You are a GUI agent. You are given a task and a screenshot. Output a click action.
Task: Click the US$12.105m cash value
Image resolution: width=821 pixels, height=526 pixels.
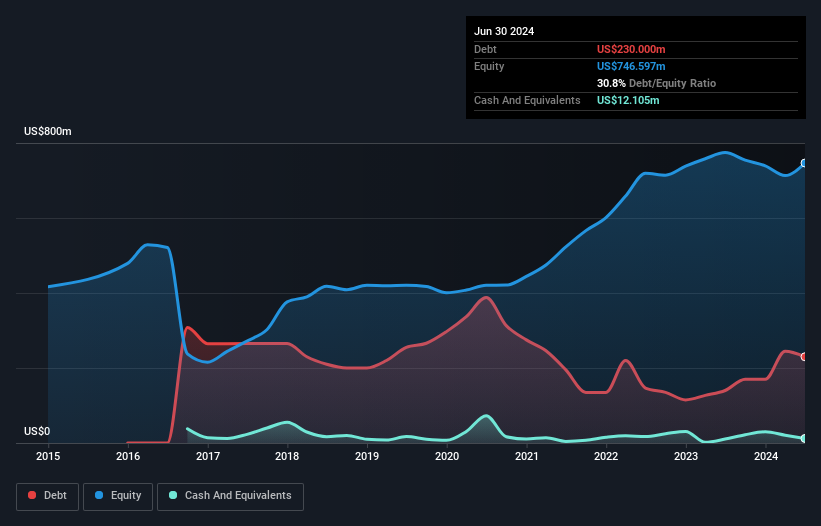click(628, 100)
